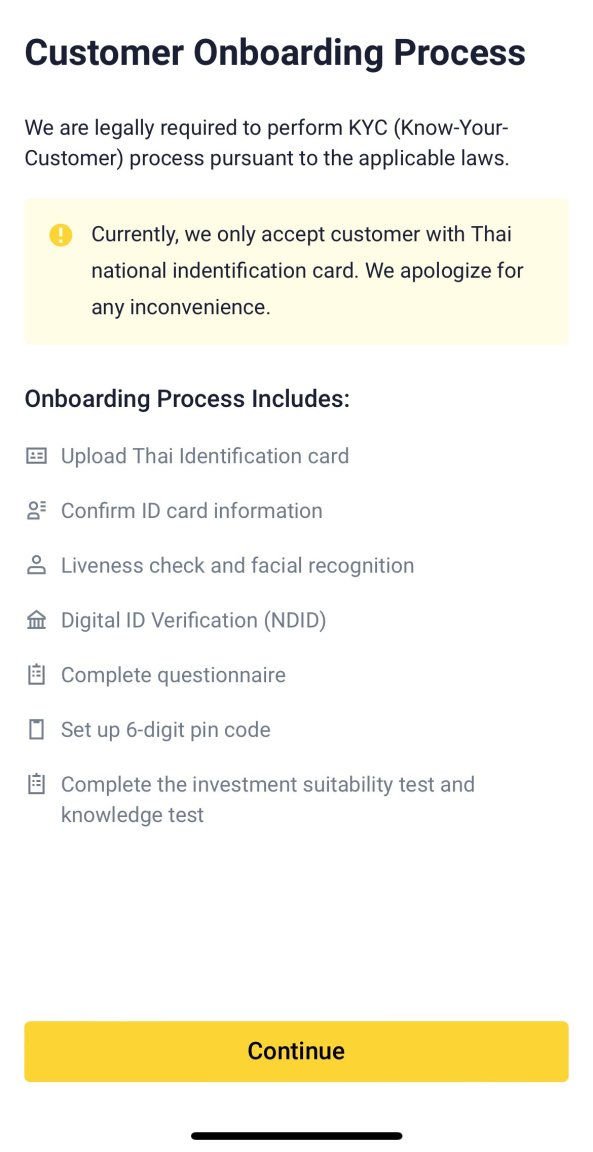Screen dimensions: 593x1152
Task: Click the phone icon beside Set up pin code
Action: pyautogui.click(x=36, y=730)
